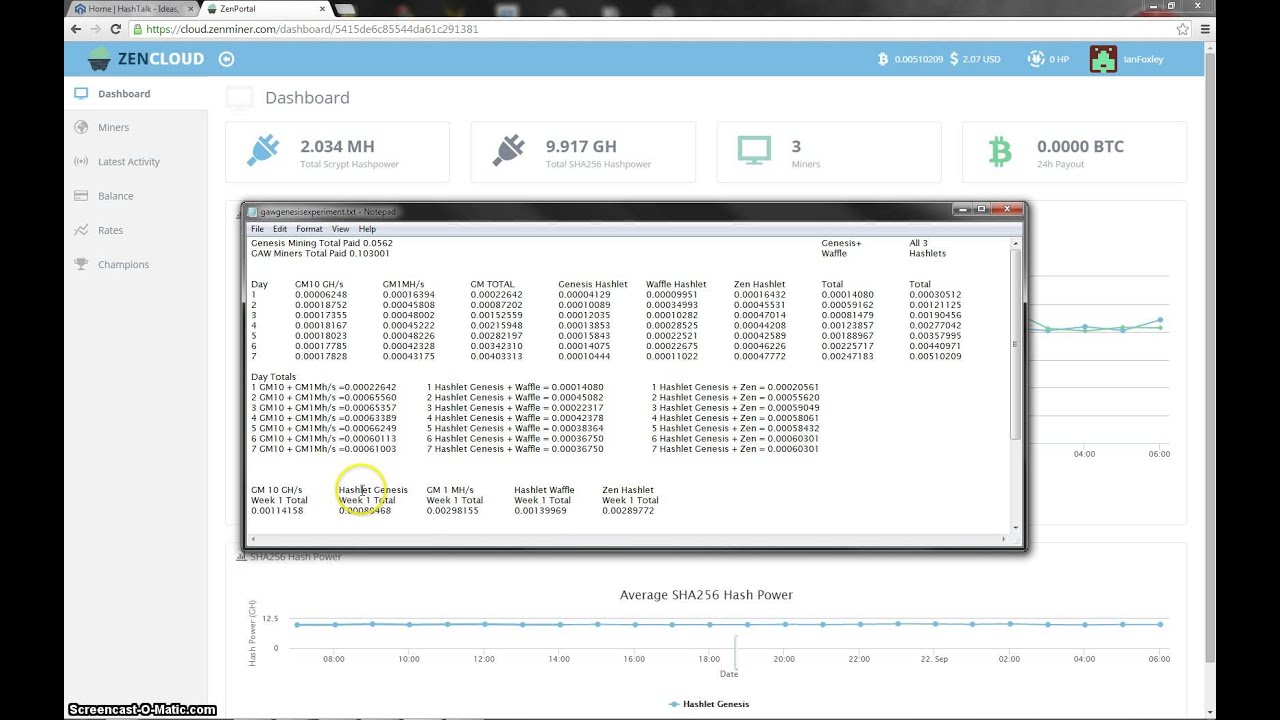Close the HashTalk browser tab
This screenshot has width=1280, height=720.
coord(192,9)
